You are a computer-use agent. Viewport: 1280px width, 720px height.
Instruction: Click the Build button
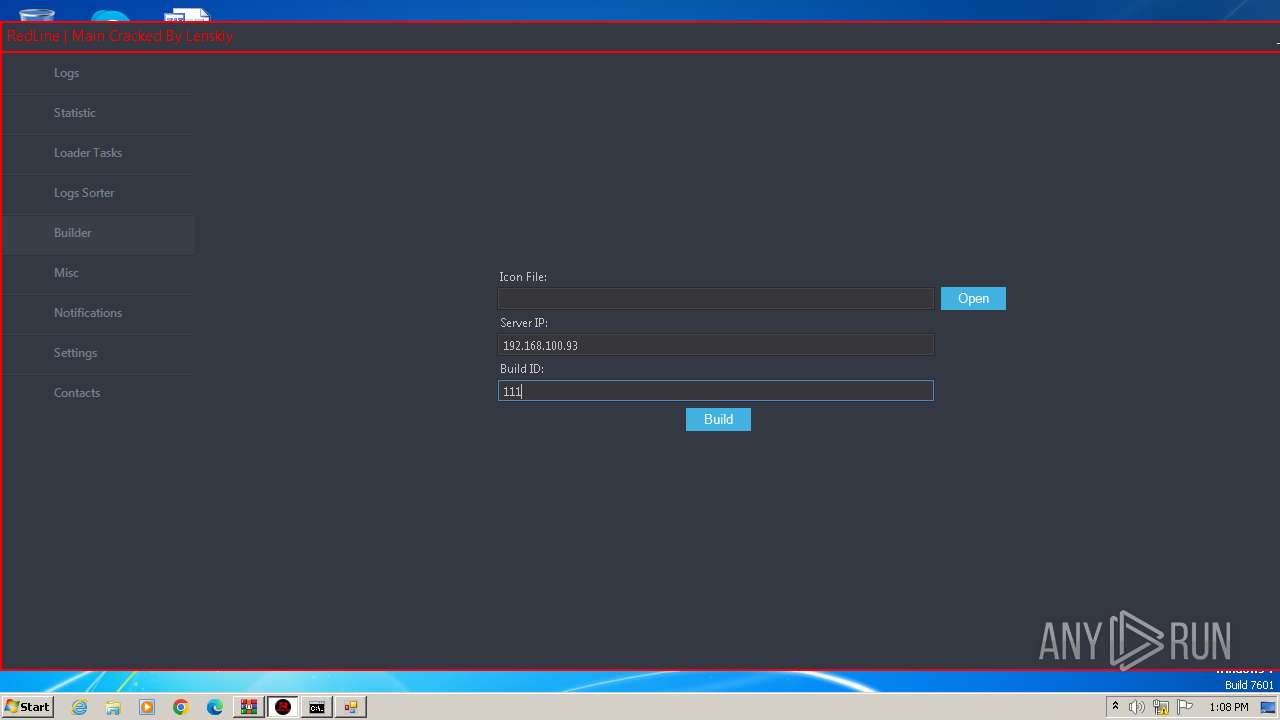point(718,420)
